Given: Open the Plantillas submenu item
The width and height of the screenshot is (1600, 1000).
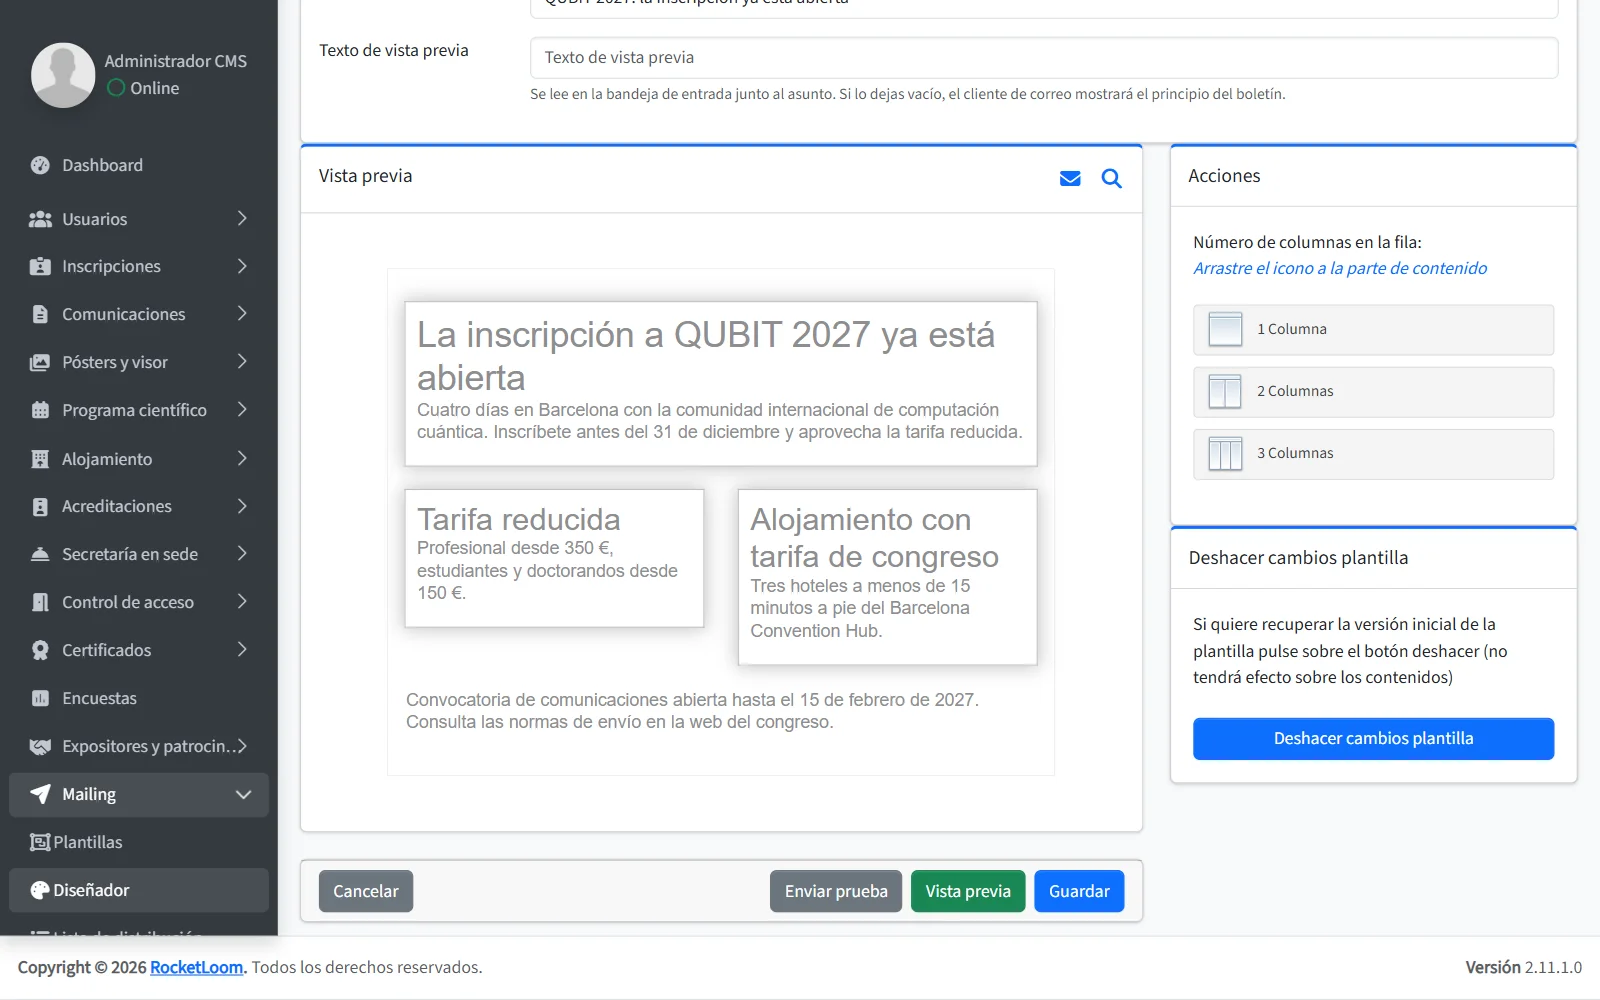Looking at the screenshot, I should click(139, 842).
